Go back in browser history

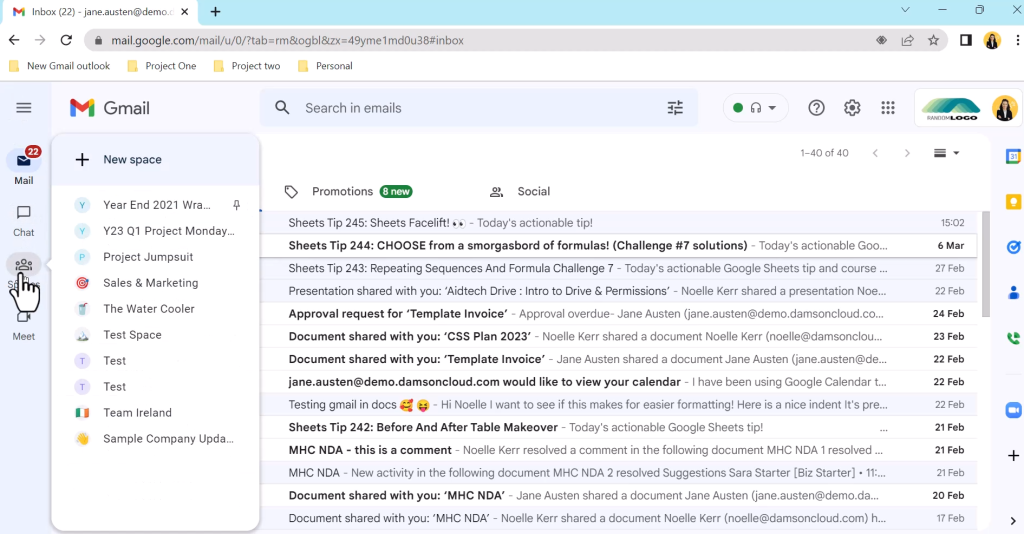click(x=14, y=40)
